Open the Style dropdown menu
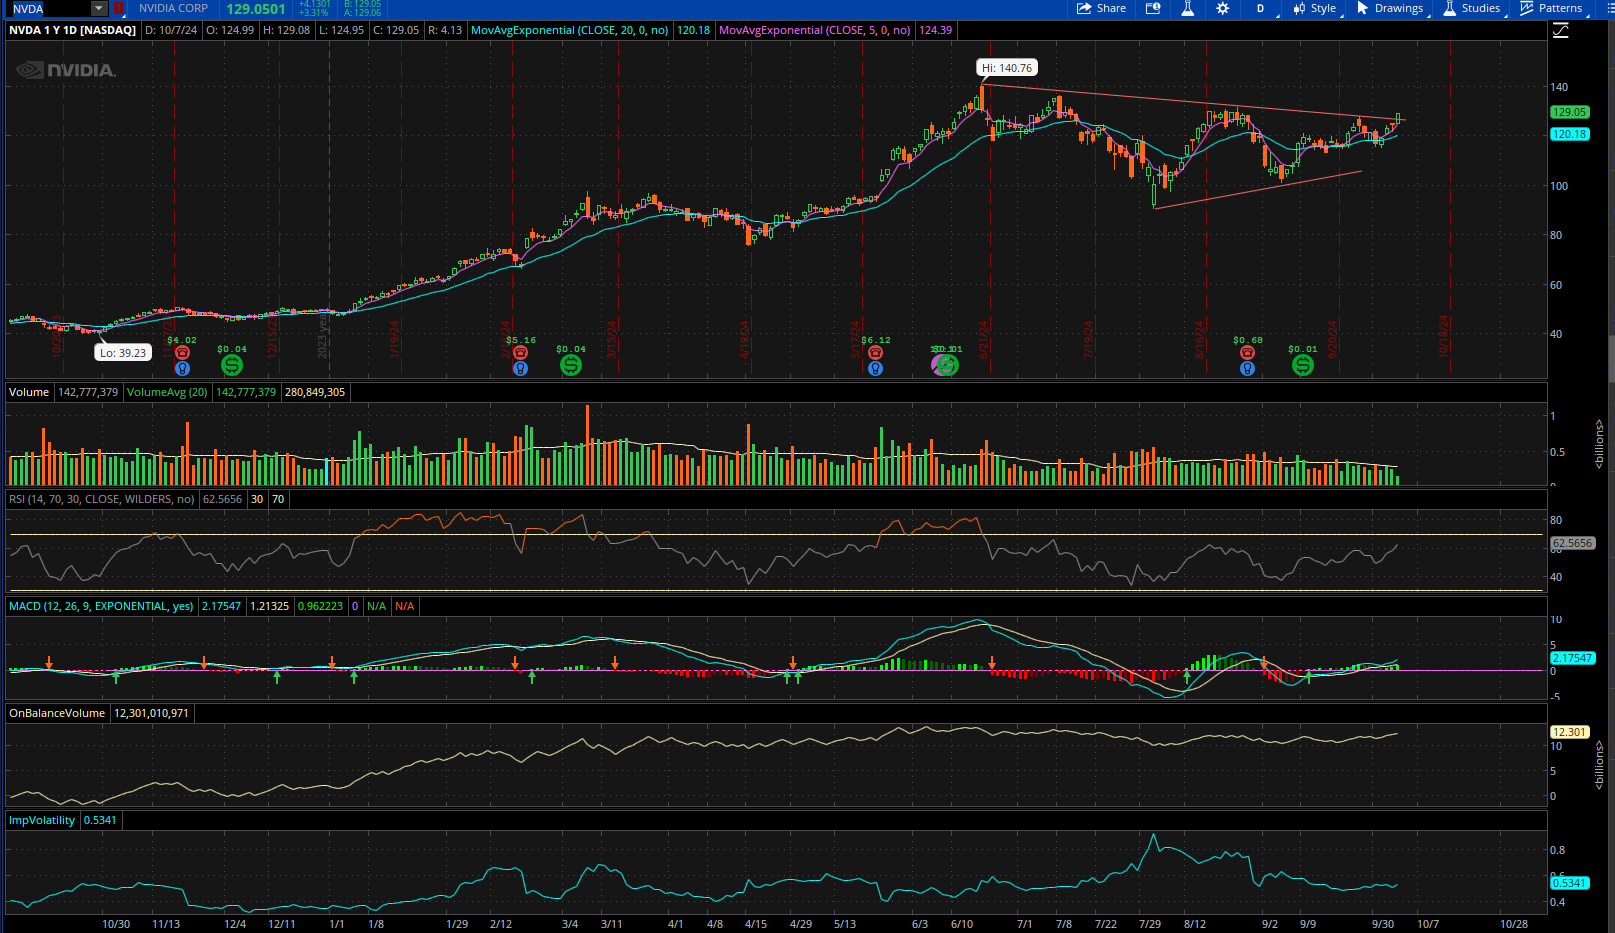 pos(1314,8)
